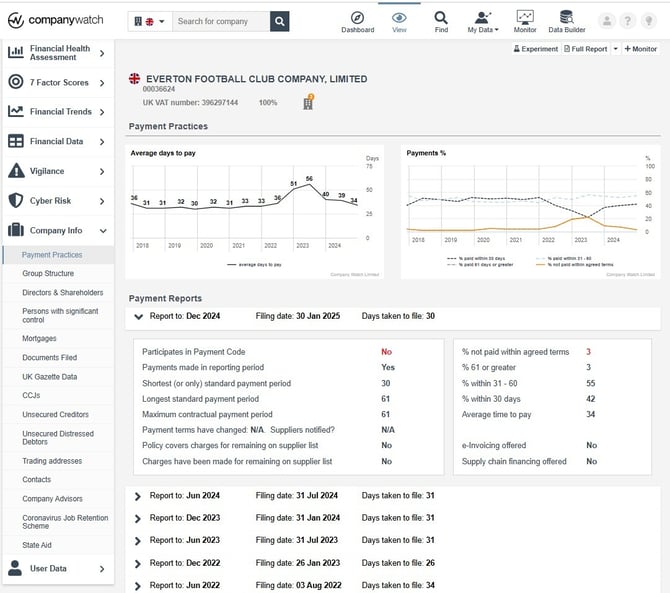This screenshot has width=670, height=593.
Task: Expand the User Data chevron
Action: [x=102, y=569]
